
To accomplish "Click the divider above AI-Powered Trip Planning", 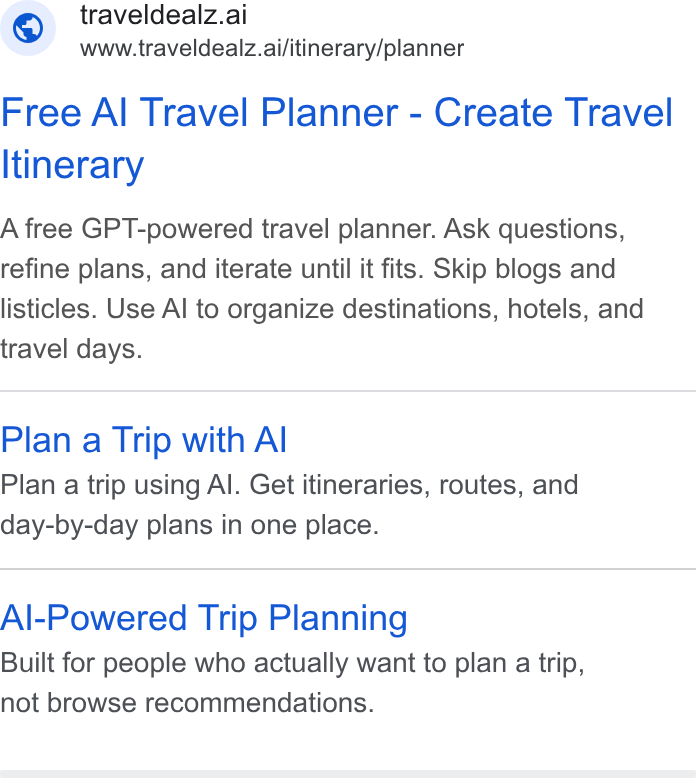I will pos(348,569).
